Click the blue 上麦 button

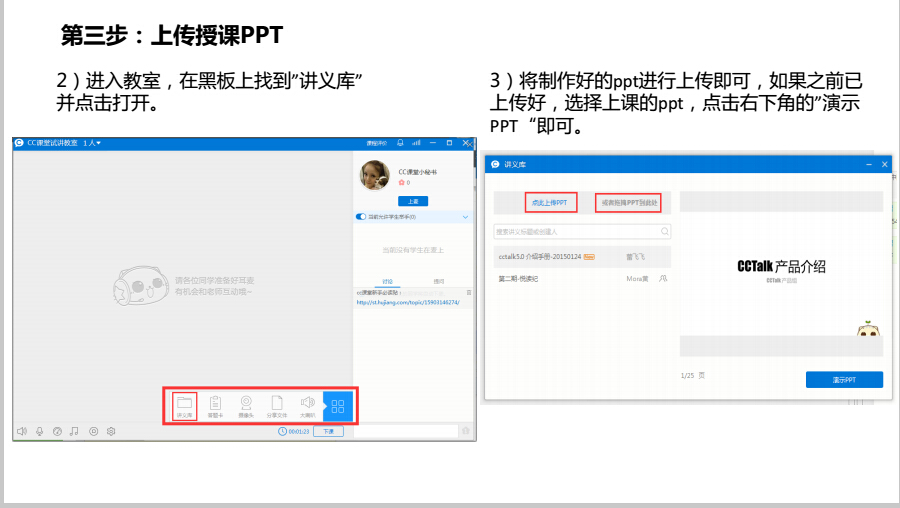tap(413, 201)
